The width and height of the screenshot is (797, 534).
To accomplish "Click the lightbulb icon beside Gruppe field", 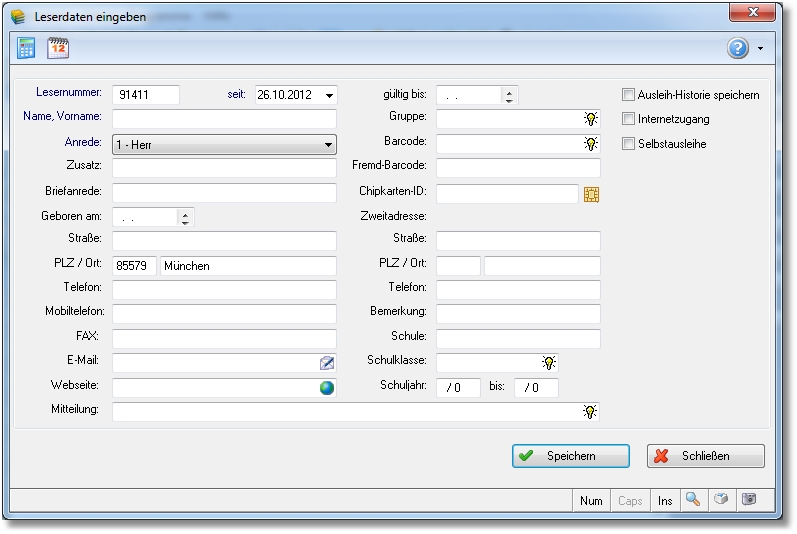I will click(591, 119).
